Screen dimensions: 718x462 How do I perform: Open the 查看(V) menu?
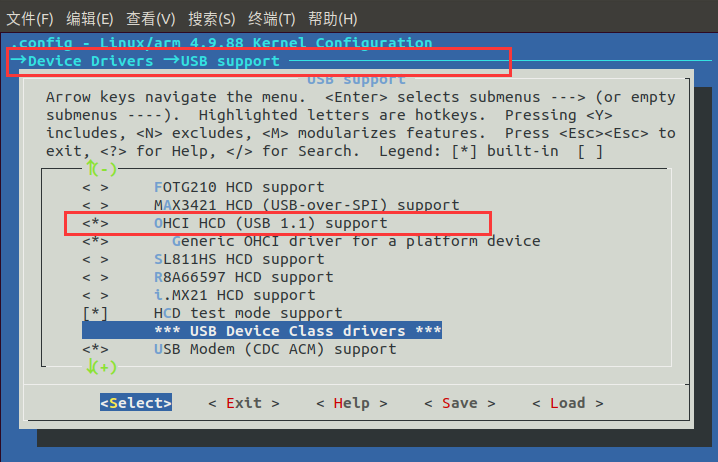tap(151, 19)
